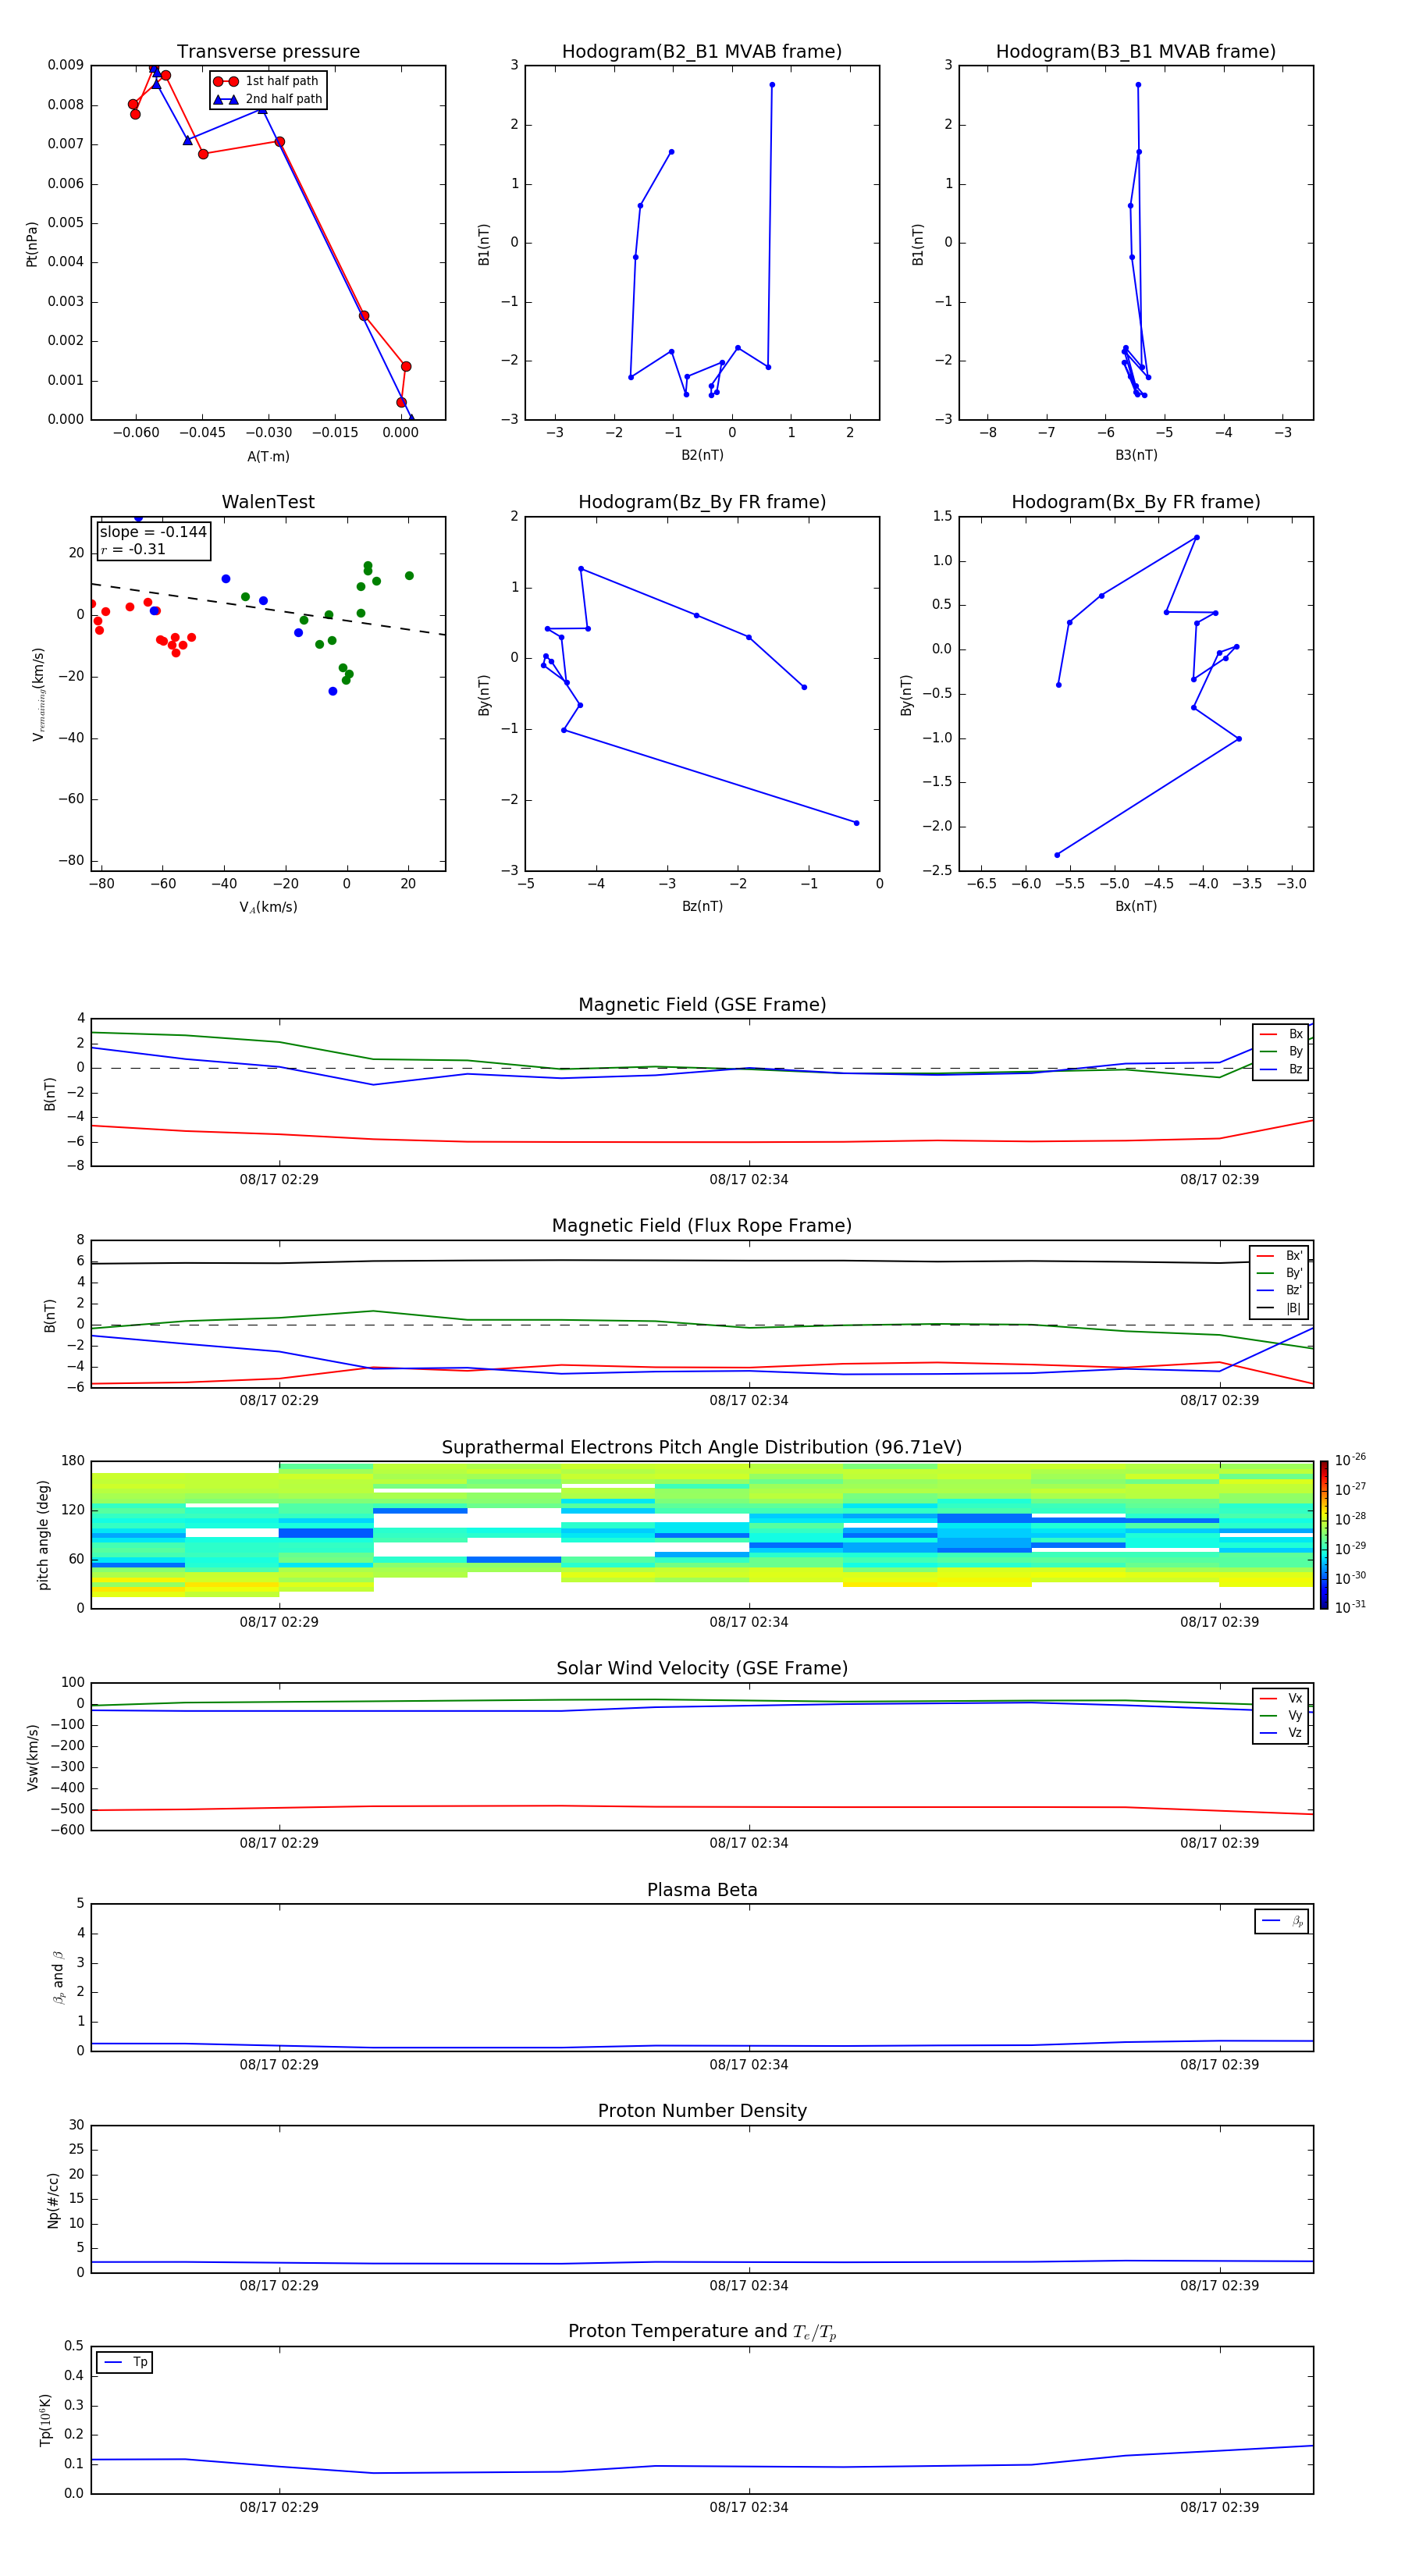The width and height of the screenshot is (1405, 2576).
Task: Click the 'V_remaining(km/s)' y-axis label
Action: (38, 694)
